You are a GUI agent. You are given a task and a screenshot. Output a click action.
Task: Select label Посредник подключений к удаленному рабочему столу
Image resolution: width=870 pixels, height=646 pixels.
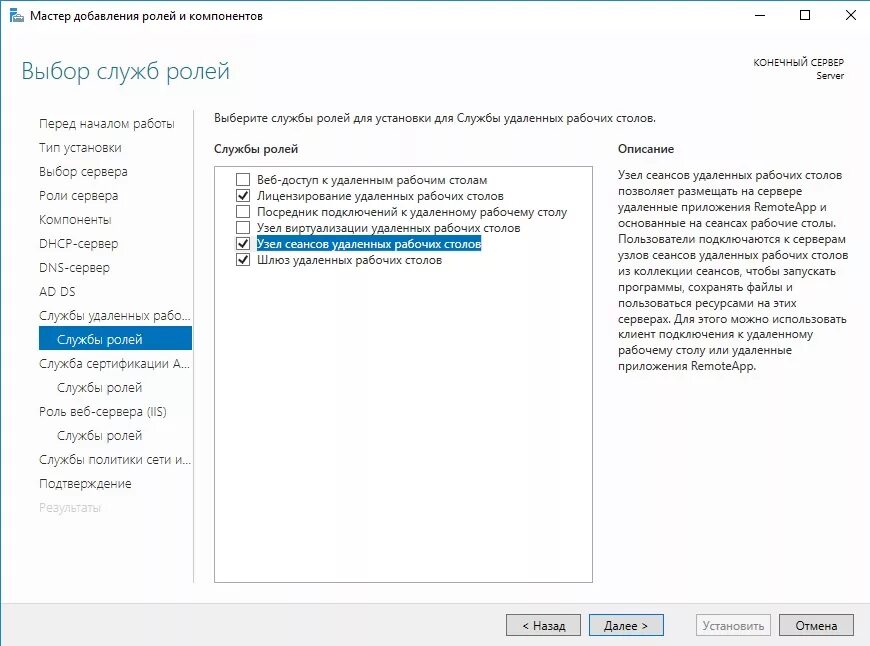[412, 212]
